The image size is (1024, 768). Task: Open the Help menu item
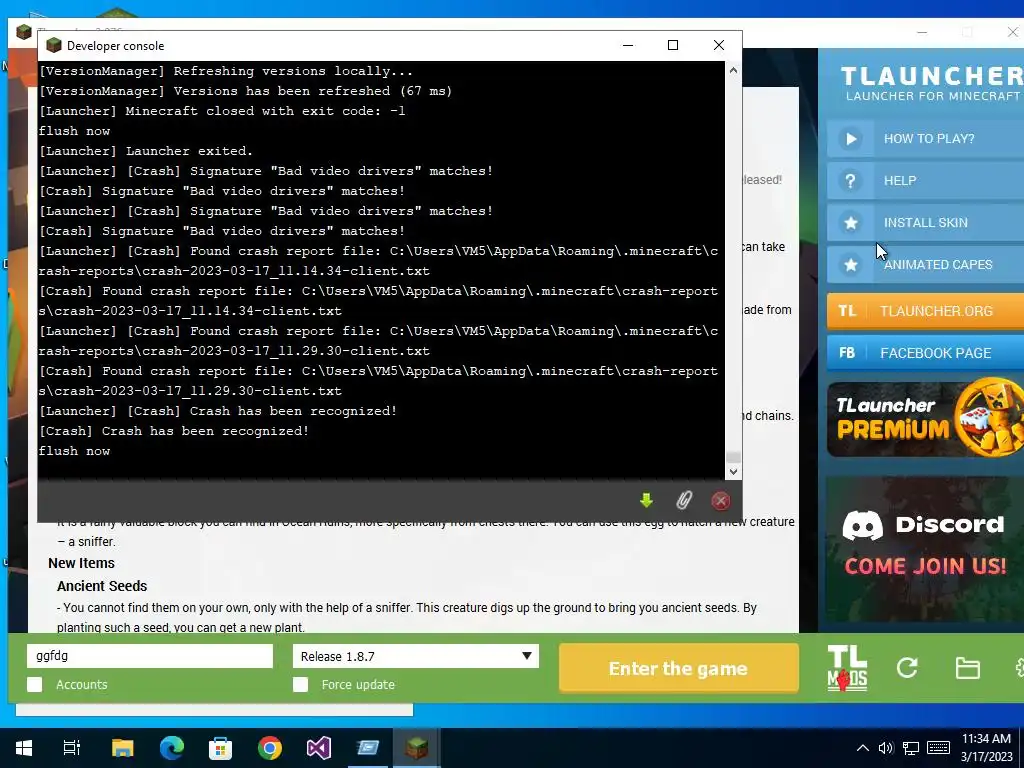[925, 181]
